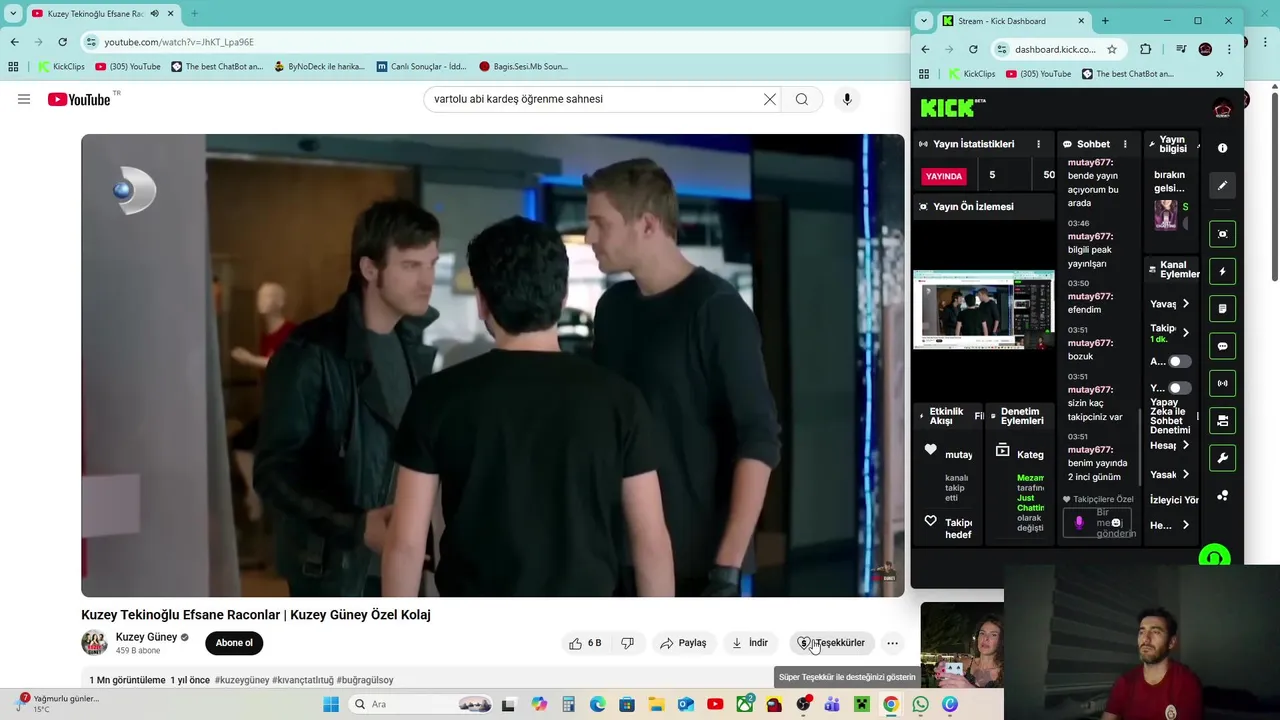Image resolution: width=1280 pixels, height=720 pixels.
Task: Click the green KICK logo
Action: pos(947,108)
